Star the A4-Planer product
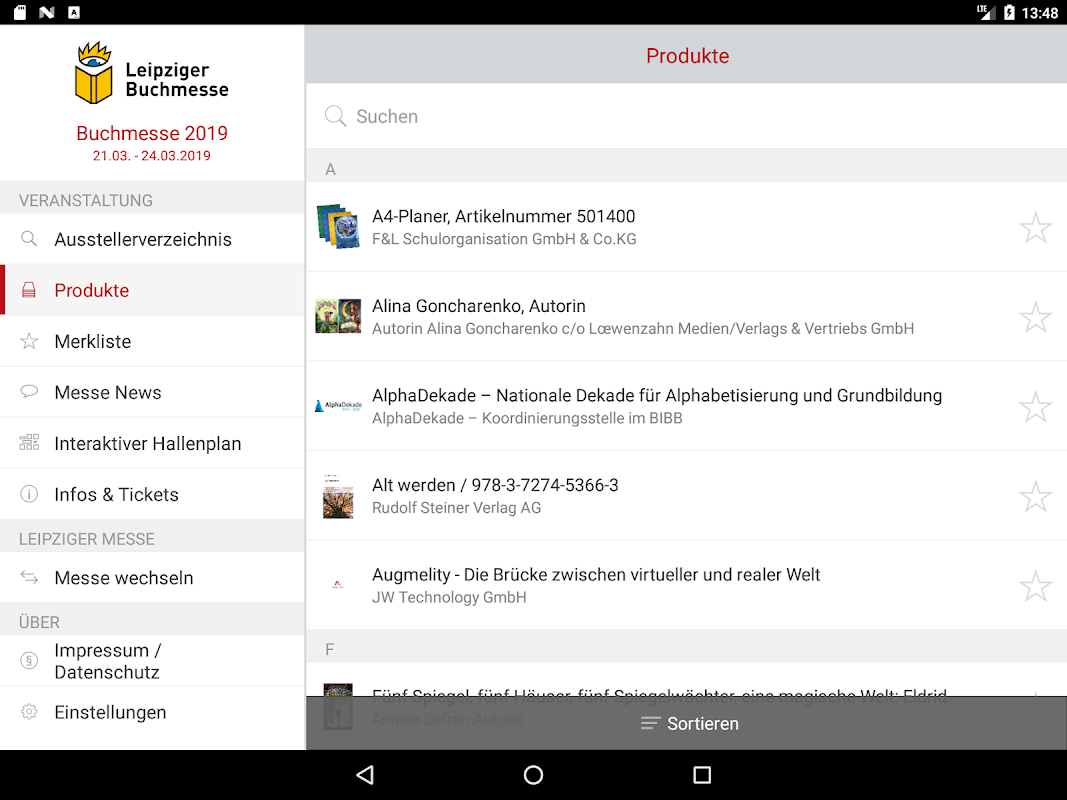The image size is (1067, 800). click(x=1035, y=227)
